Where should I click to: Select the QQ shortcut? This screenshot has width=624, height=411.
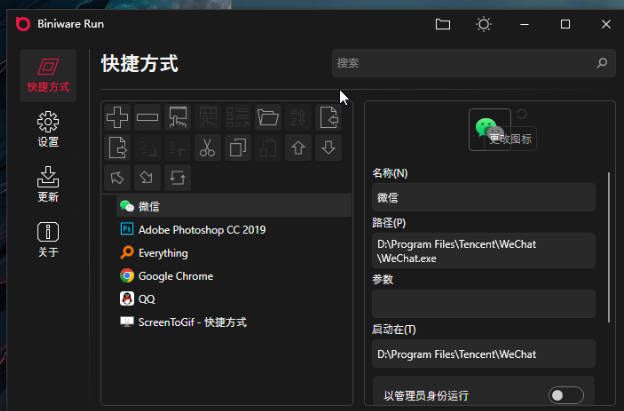[x=234, y=299]
